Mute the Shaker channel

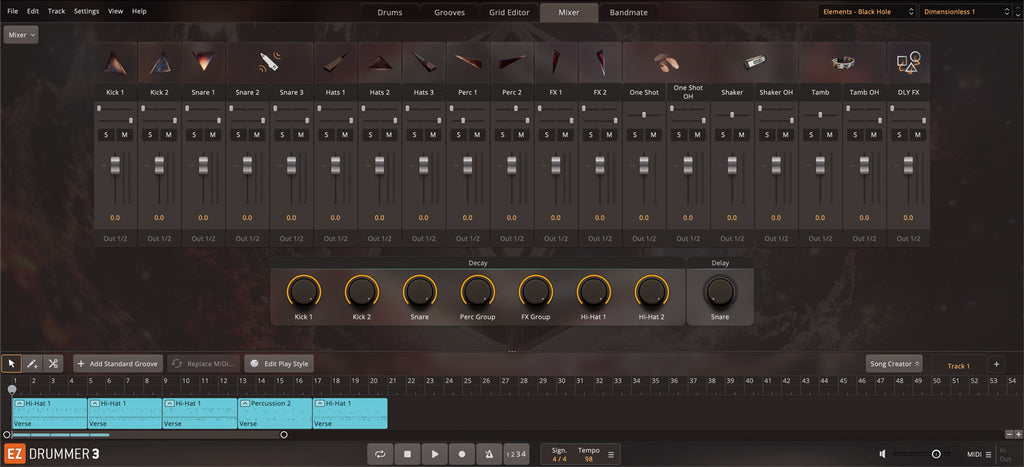(x=741, y=135)
